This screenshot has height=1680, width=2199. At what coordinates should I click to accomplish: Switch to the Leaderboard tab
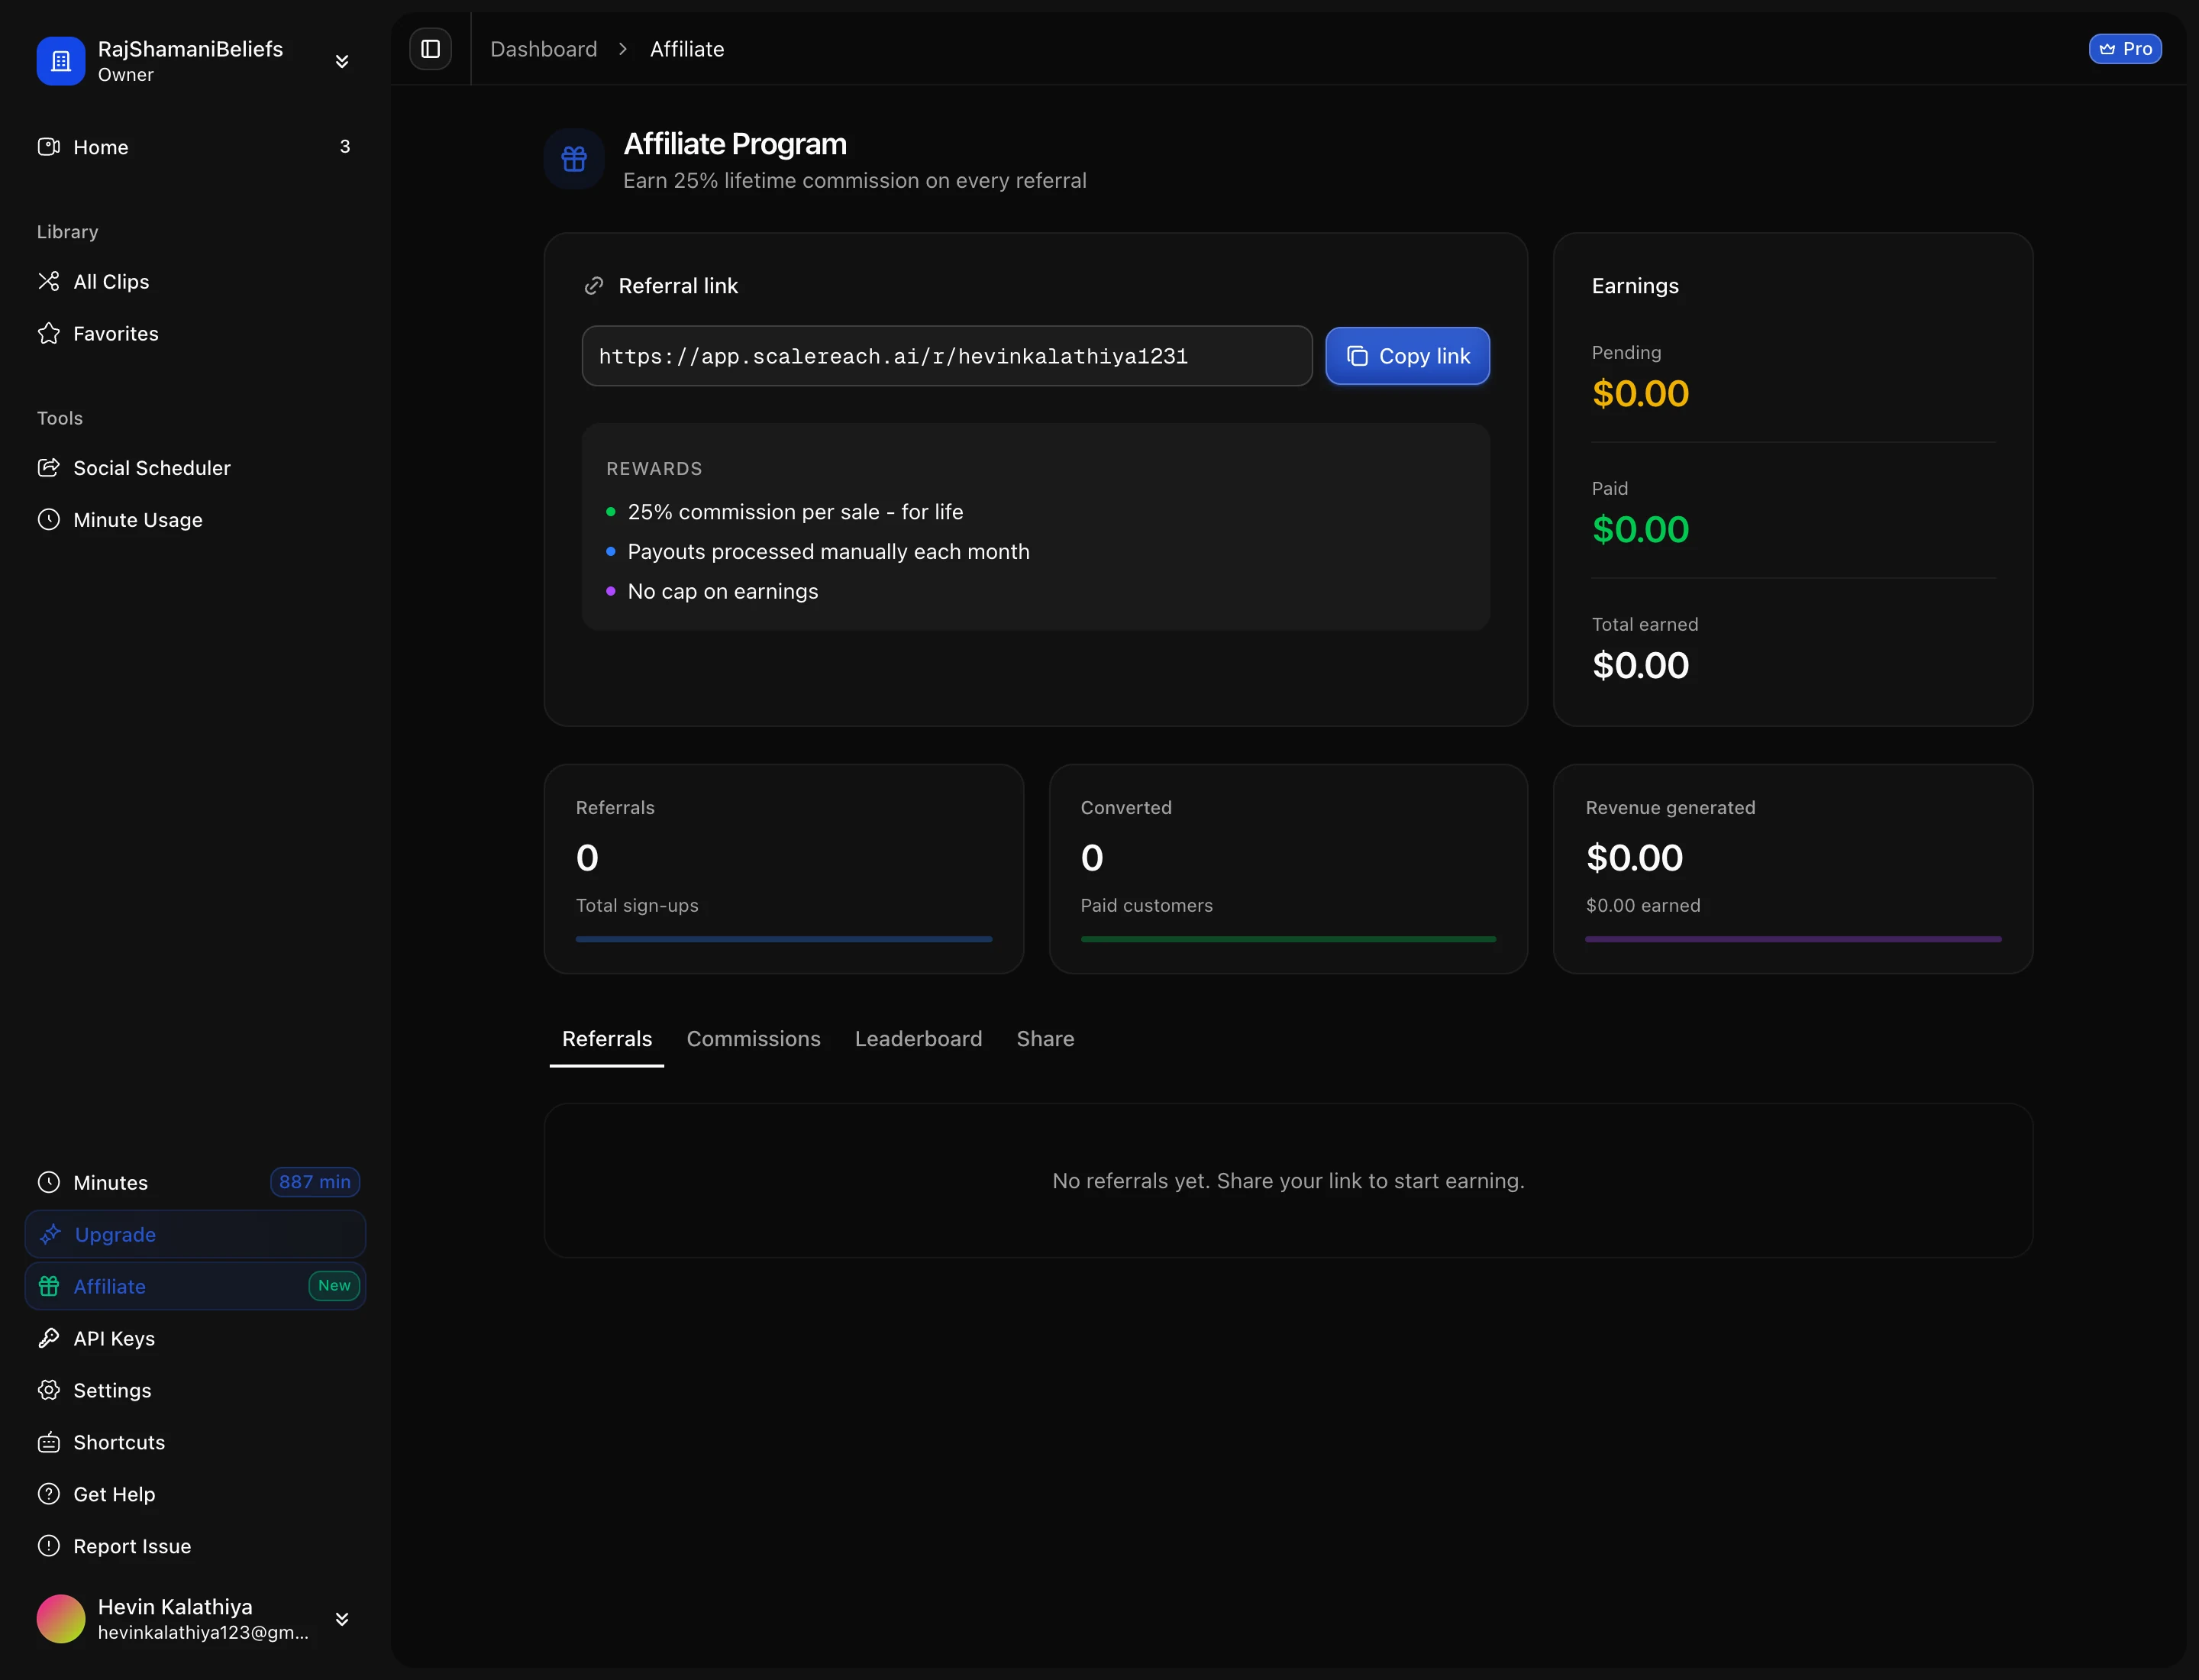tap(918, 1039)
